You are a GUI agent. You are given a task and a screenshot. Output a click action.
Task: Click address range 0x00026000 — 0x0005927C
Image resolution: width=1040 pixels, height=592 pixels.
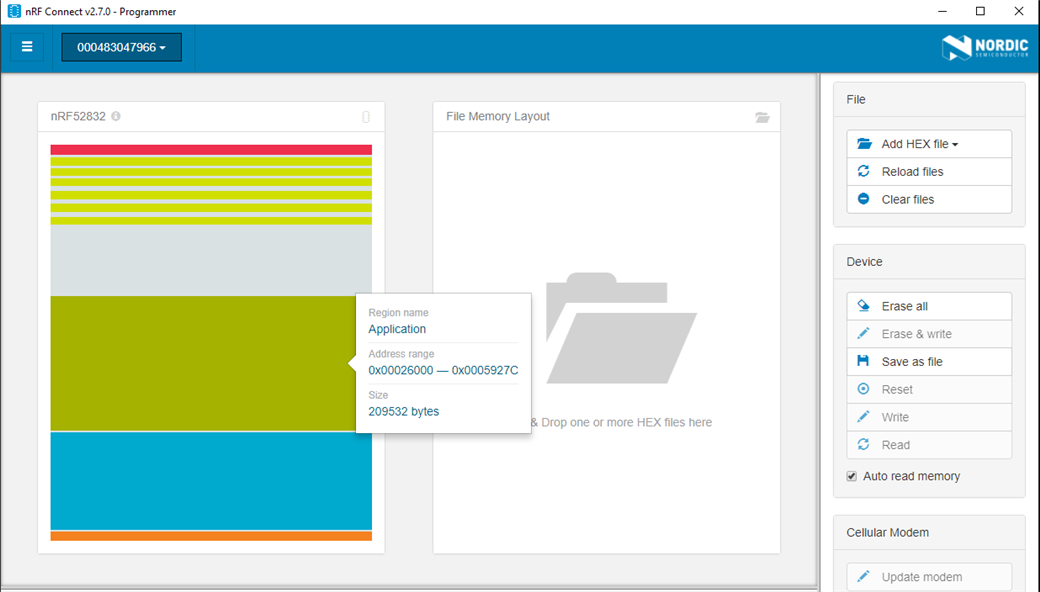tap(443, 371)
